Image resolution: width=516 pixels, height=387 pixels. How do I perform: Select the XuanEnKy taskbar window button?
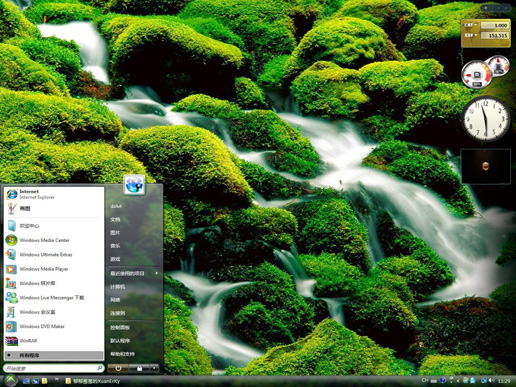pos(92,381)
